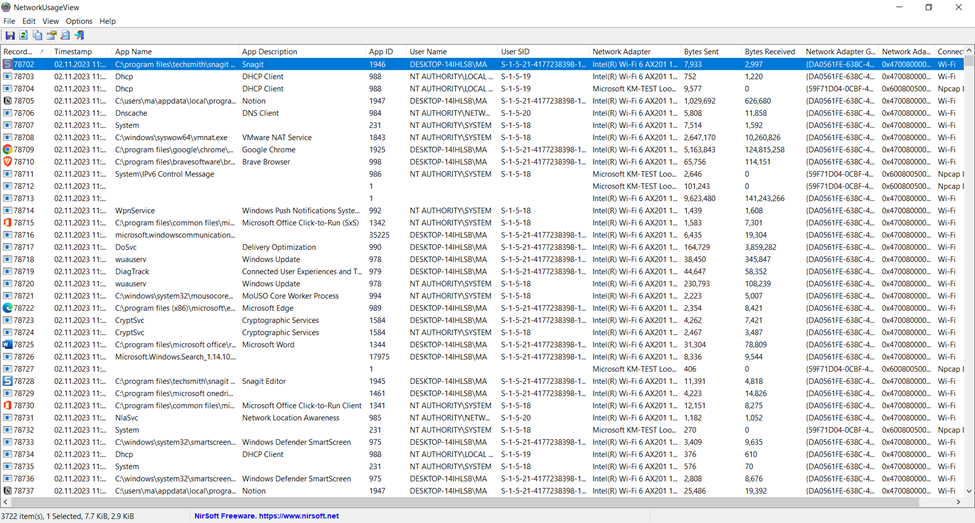Open the Options menu
The height and width of the screenshot is (523, 975).
[x=79, y=21]
